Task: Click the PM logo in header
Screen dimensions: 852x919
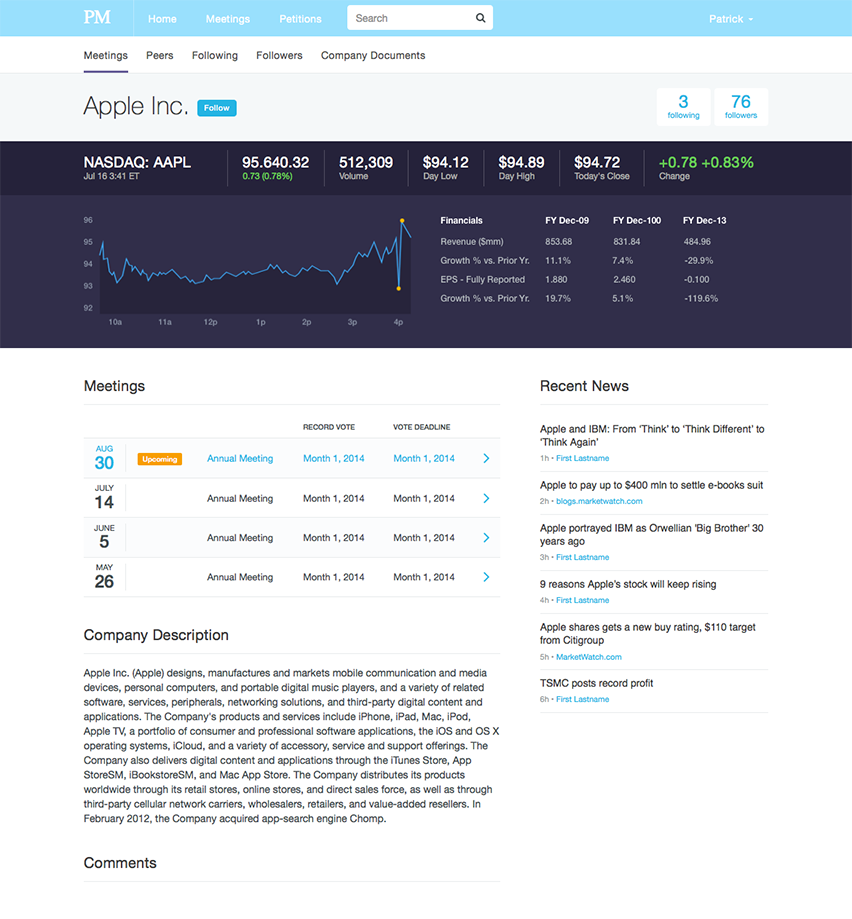Action: coord(97,18)
